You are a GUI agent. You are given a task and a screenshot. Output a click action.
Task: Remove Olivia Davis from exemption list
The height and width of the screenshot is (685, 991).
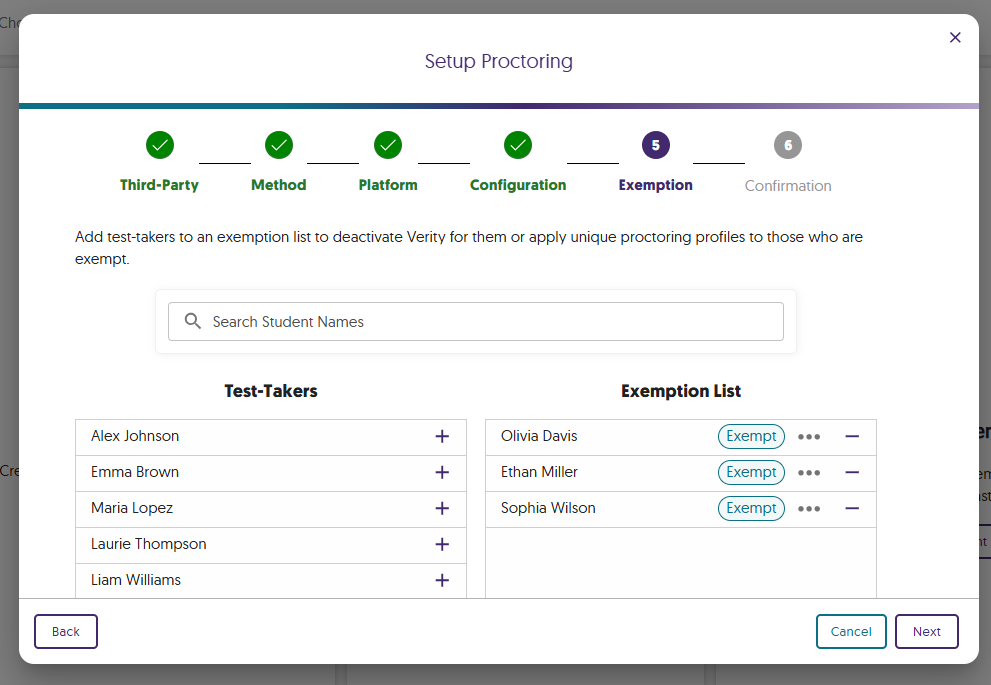(x=852, y=437)
